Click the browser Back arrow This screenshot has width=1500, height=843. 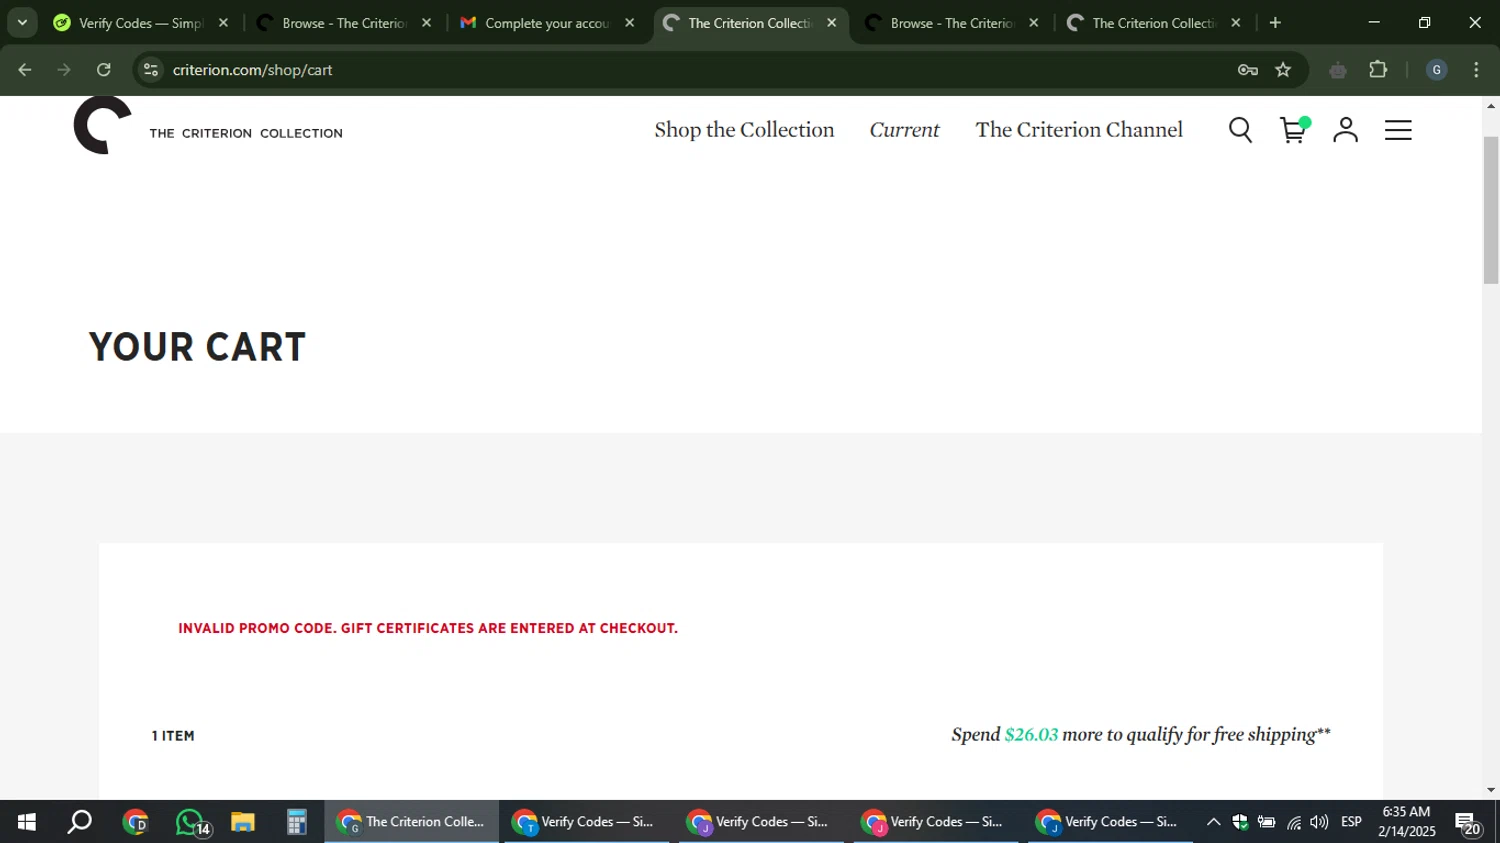(x=25, y=70)
